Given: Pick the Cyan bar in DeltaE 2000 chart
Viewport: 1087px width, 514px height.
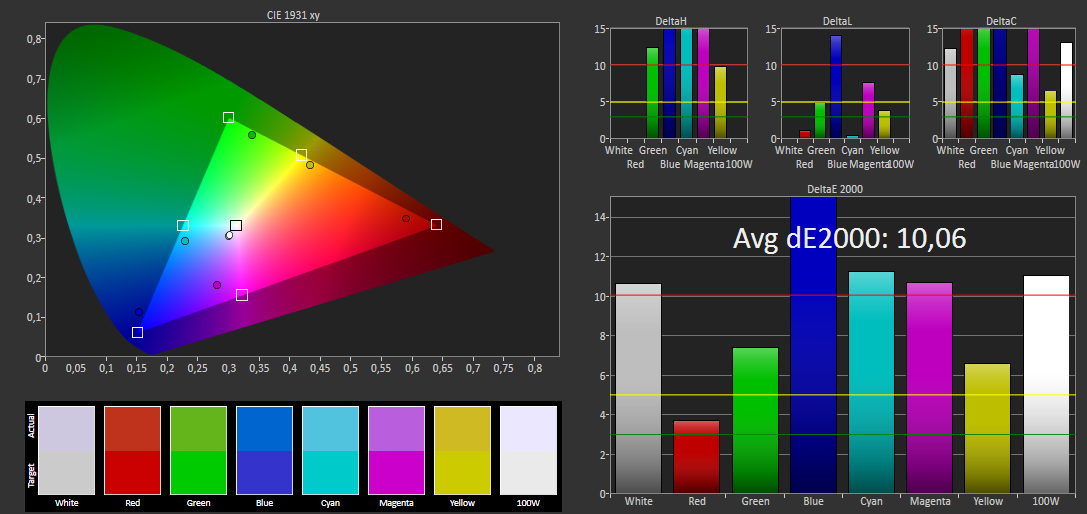Looking at the screenshot, I should (871, 382).
